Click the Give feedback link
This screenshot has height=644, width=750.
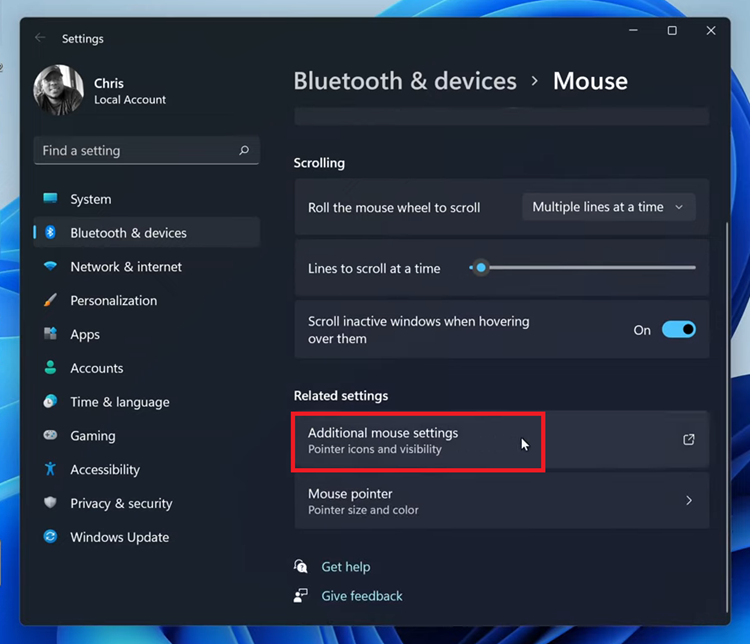click(x=362, y=596)
